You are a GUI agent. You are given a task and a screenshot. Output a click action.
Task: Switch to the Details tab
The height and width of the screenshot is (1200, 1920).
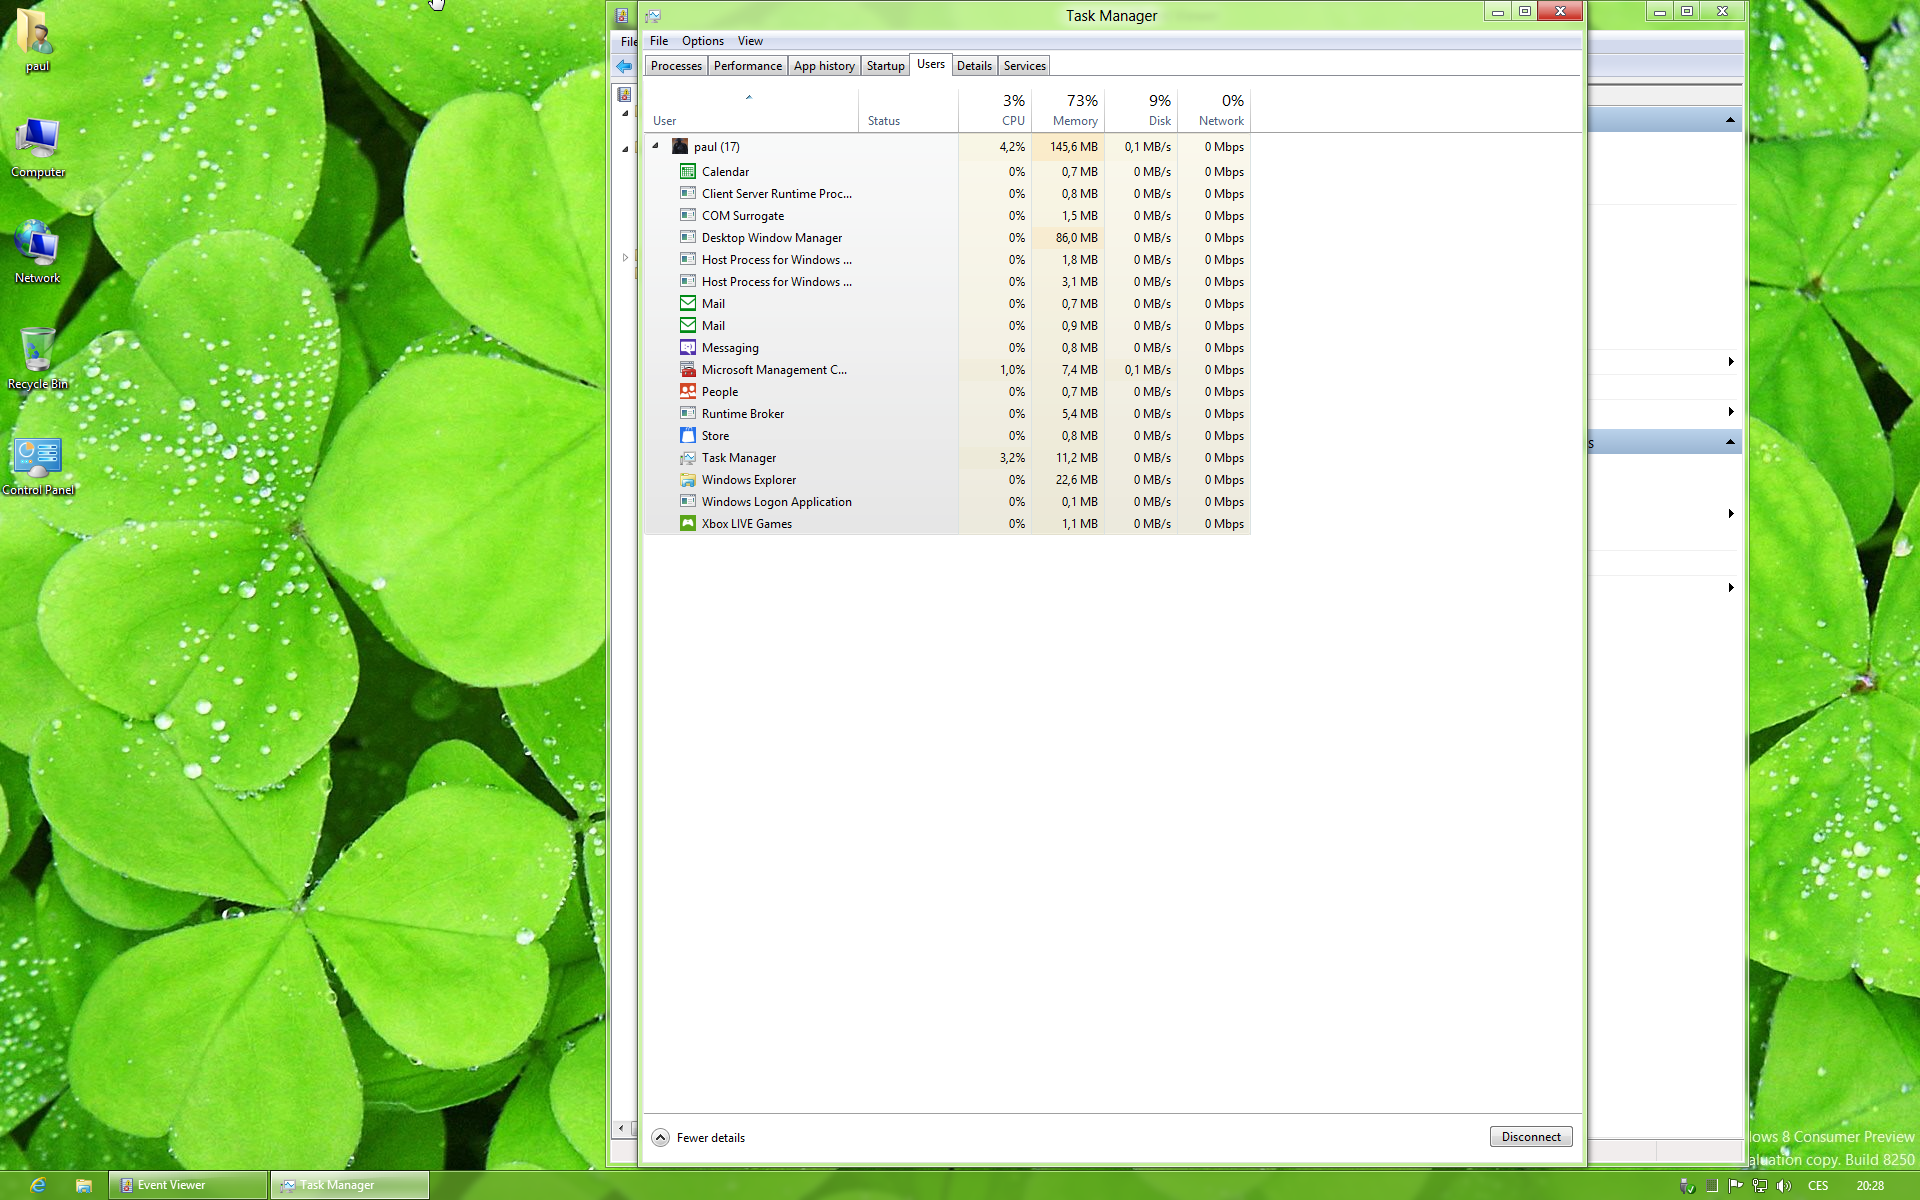coord(974,66)
